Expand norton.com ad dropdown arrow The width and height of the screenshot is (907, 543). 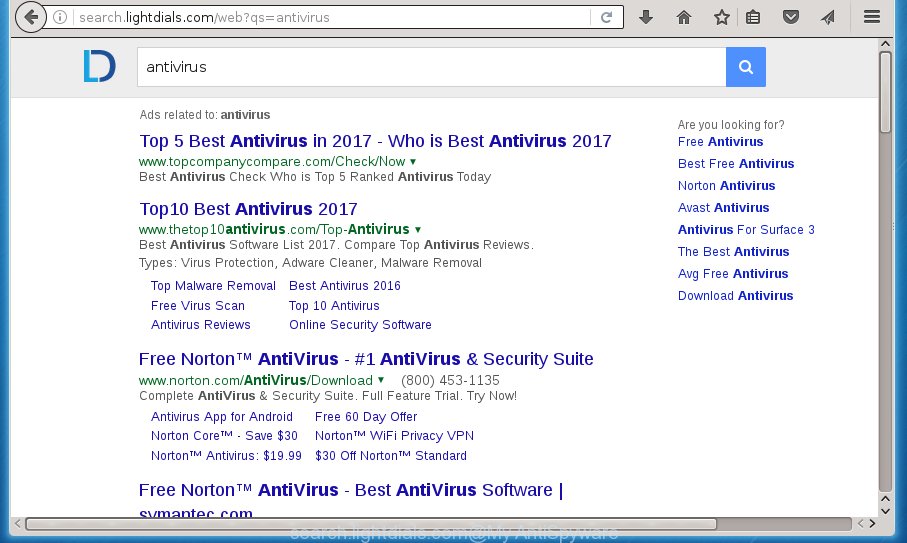pos(381,381)
